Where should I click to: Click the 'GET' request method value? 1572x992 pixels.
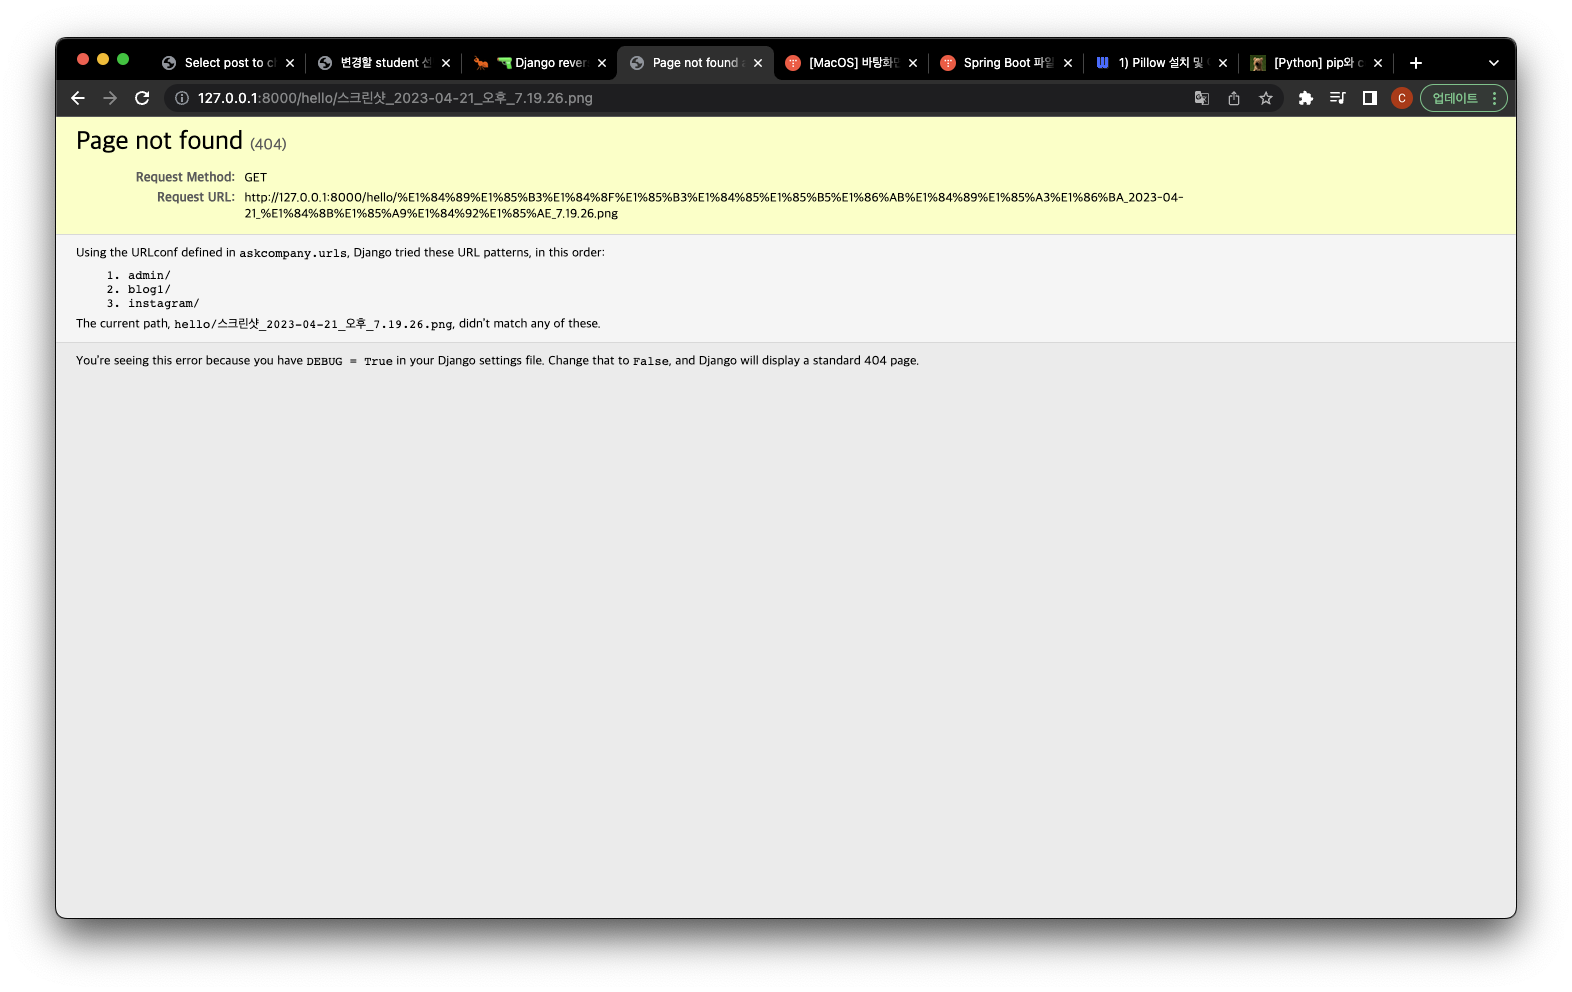[x=256, y=178]
